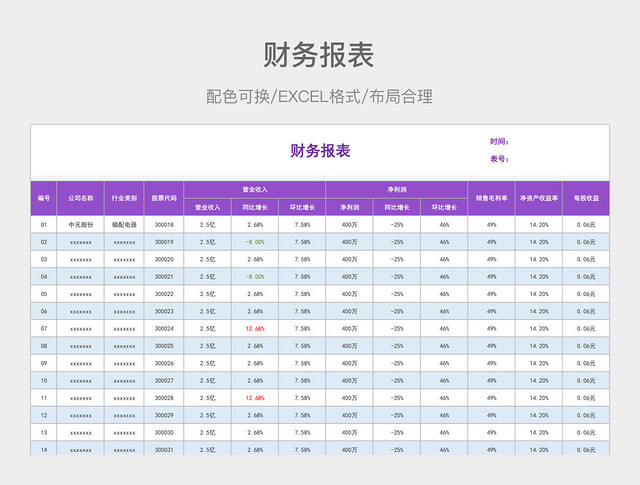The width and height of the screenshot is (640, 485).
Task: Click the red 12.68% cell in row 07
Action: point(255,329)
